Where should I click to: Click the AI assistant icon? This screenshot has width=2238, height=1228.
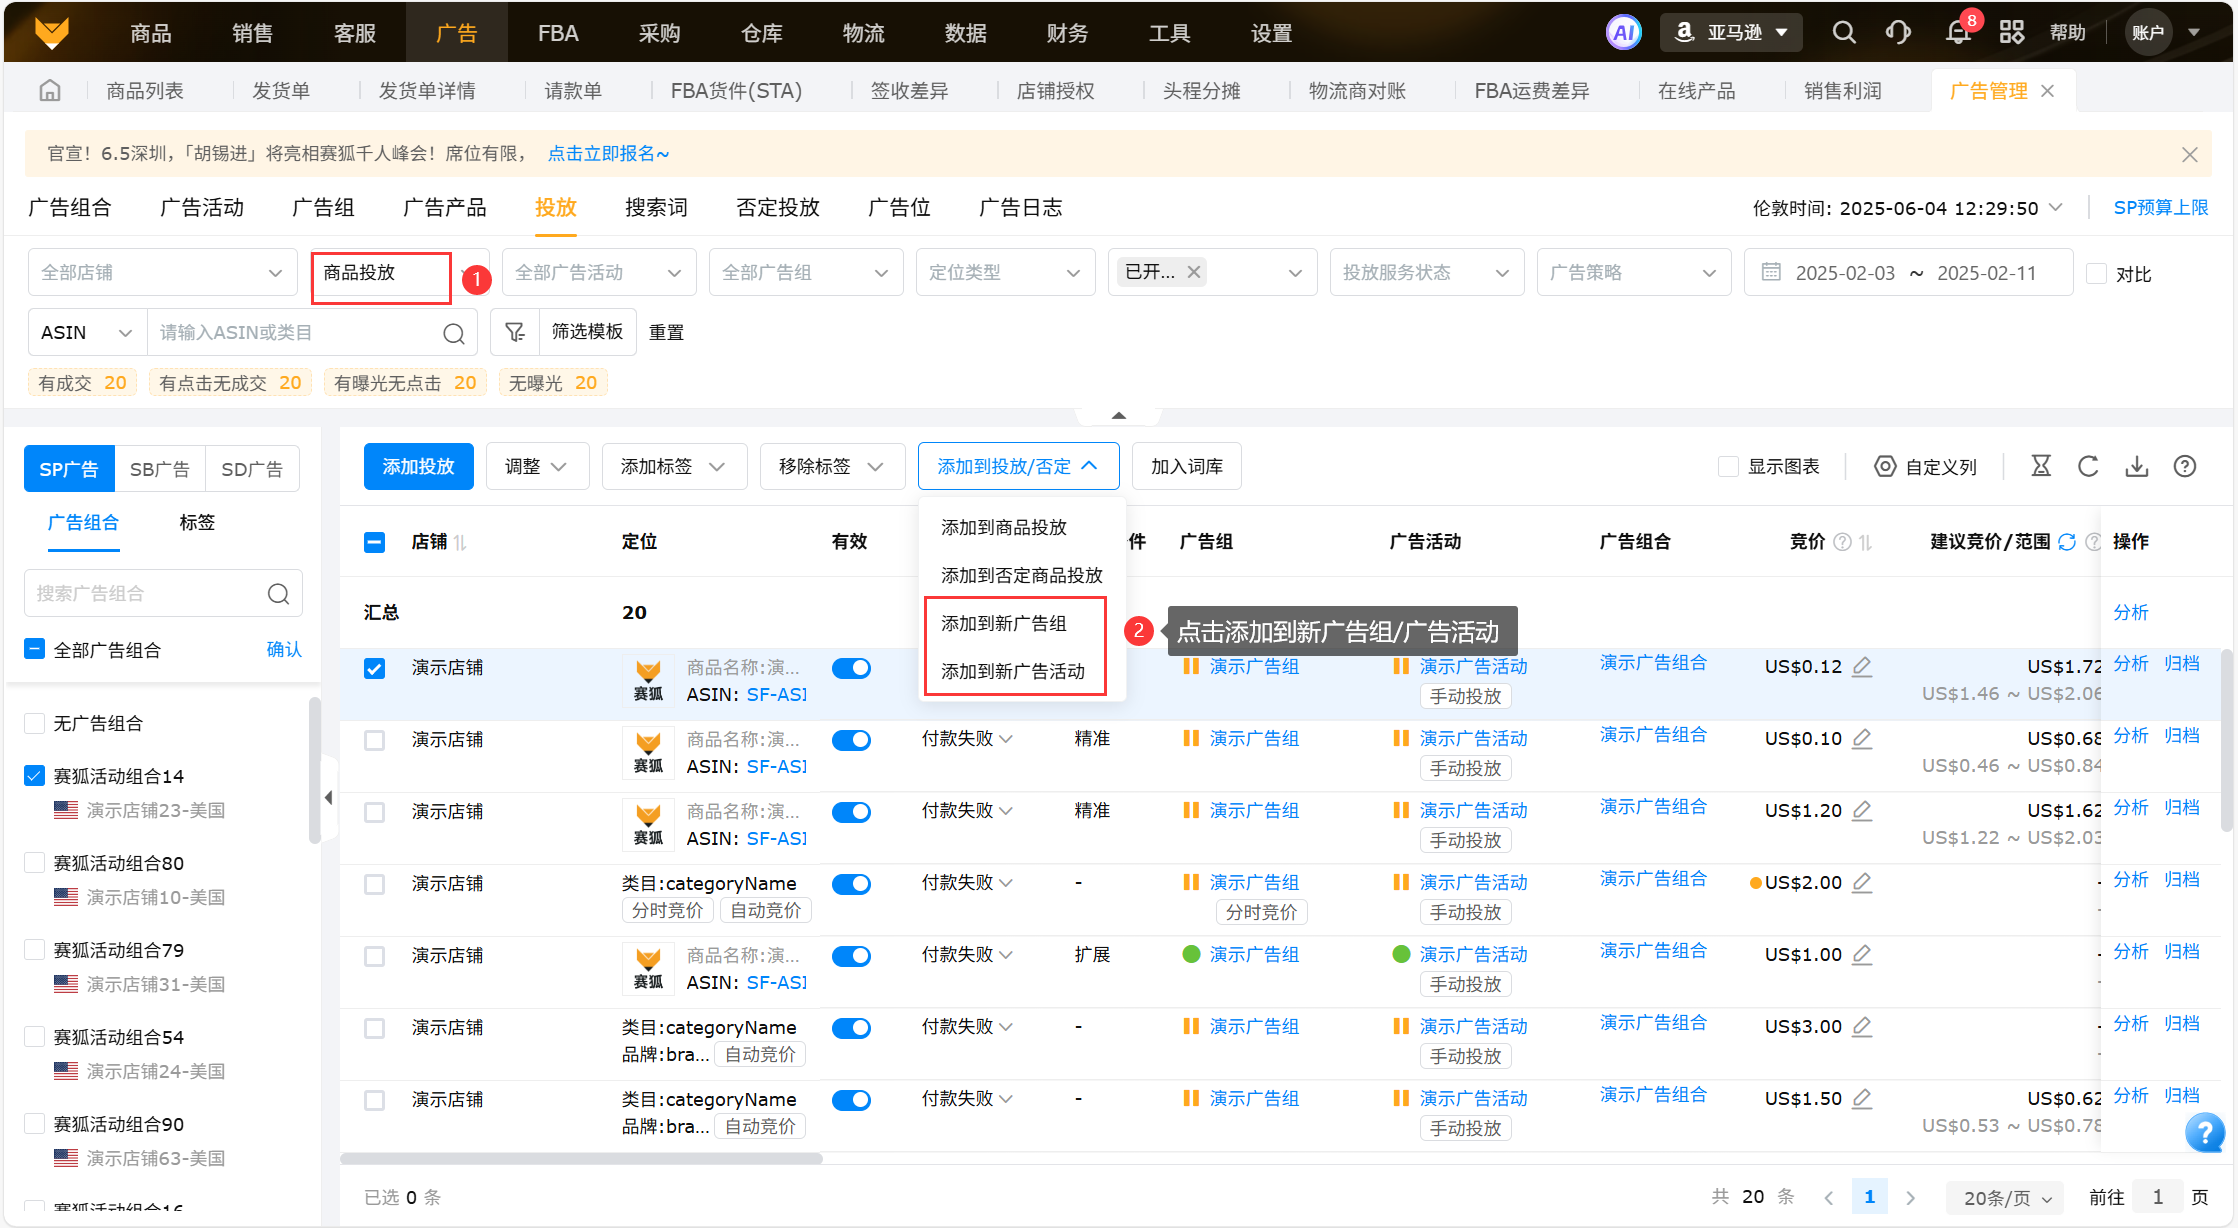[x=1623, y=33]
